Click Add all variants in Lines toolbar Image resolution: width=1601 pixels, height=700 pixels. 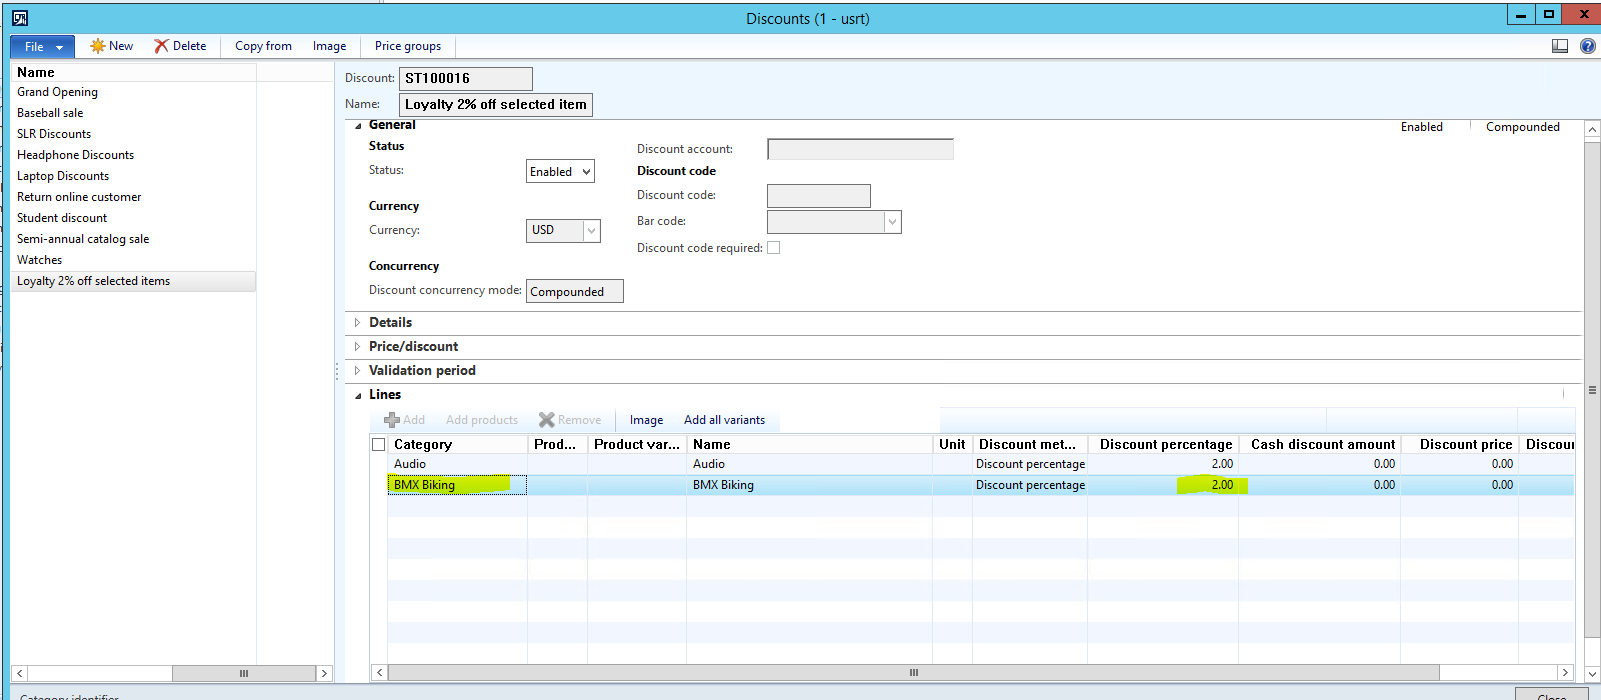[x=724, y=420]
